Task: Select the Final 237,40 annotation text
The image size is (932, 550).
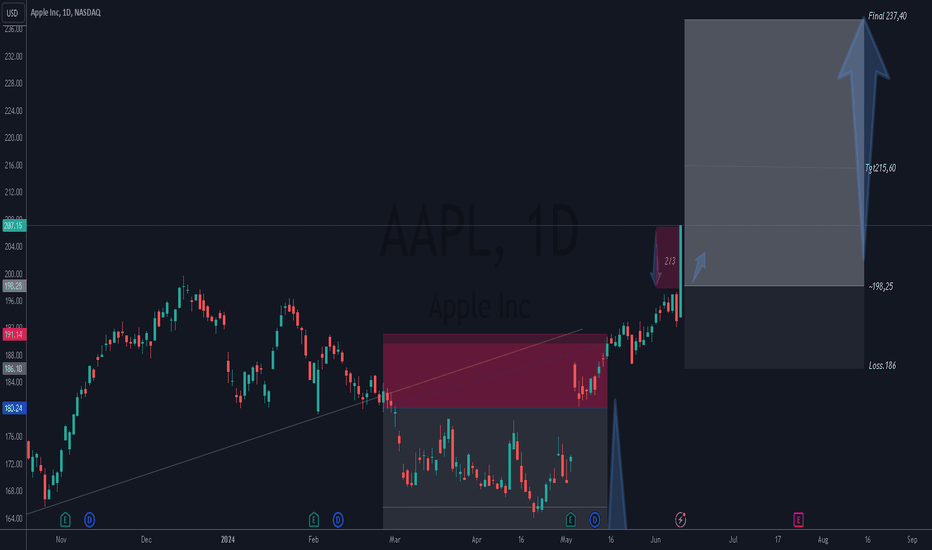Action: (x=887, y=16)
